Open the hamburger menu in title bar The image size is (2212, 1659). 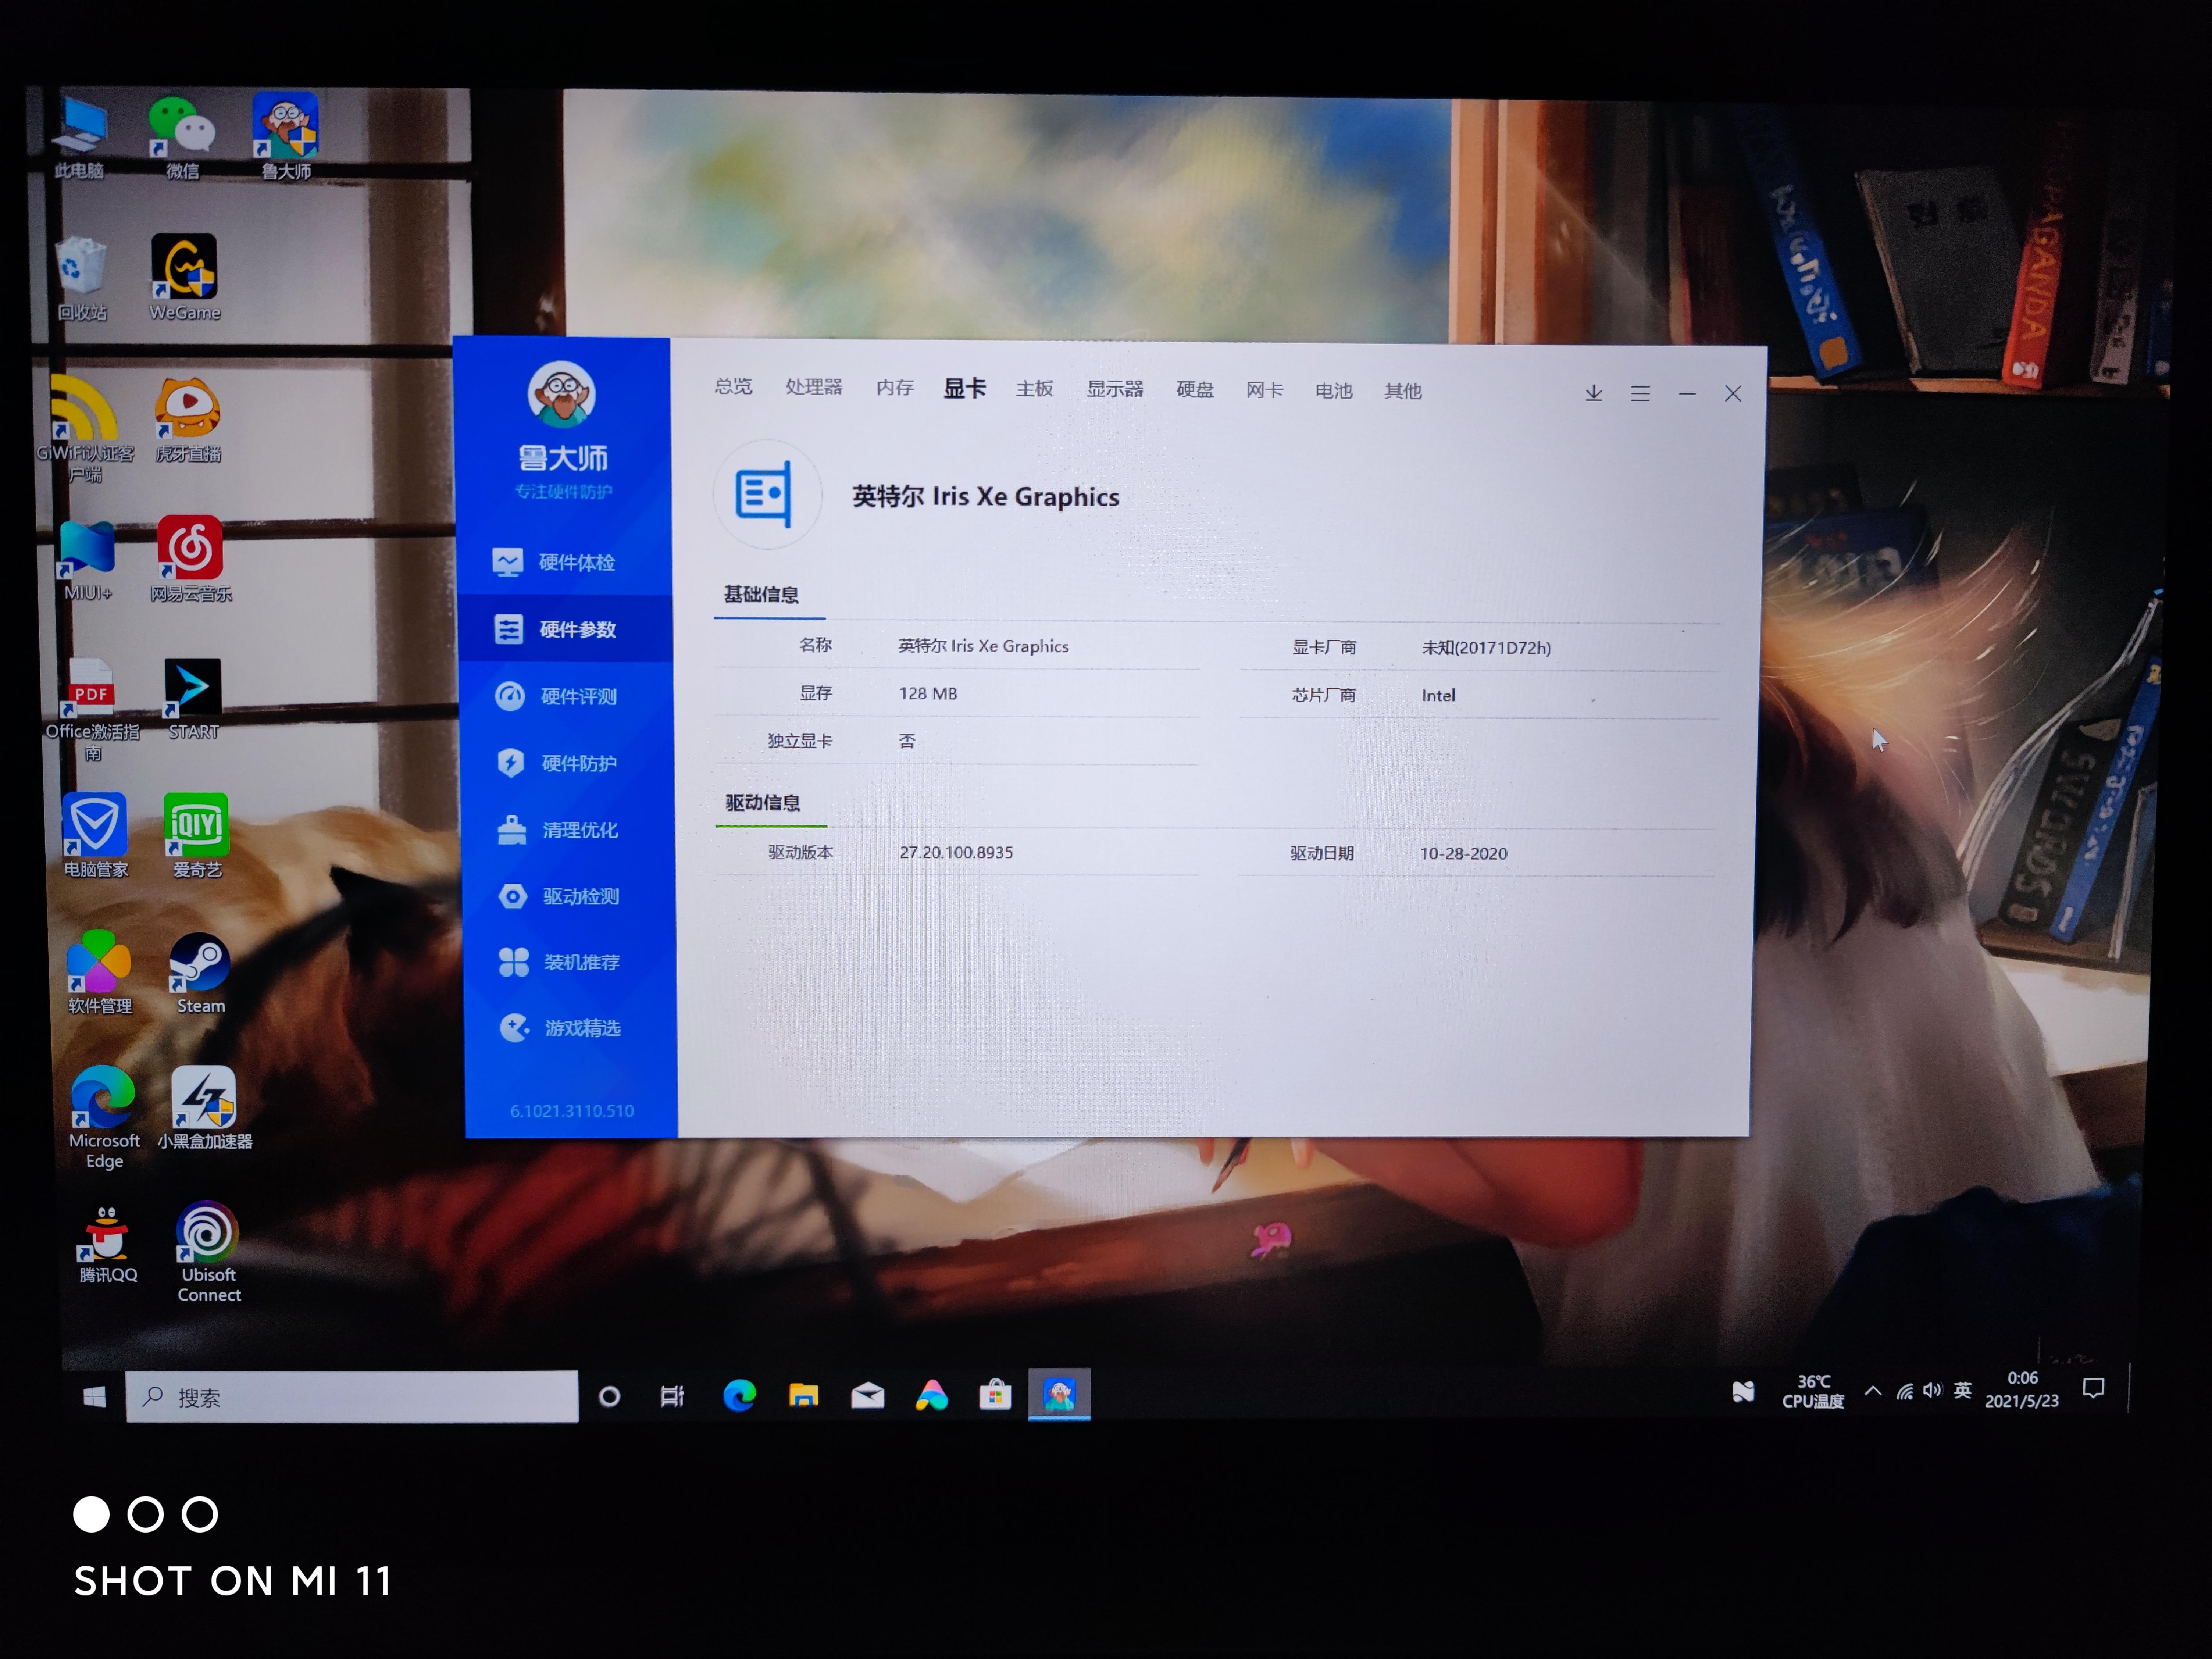click(1640, 394)
